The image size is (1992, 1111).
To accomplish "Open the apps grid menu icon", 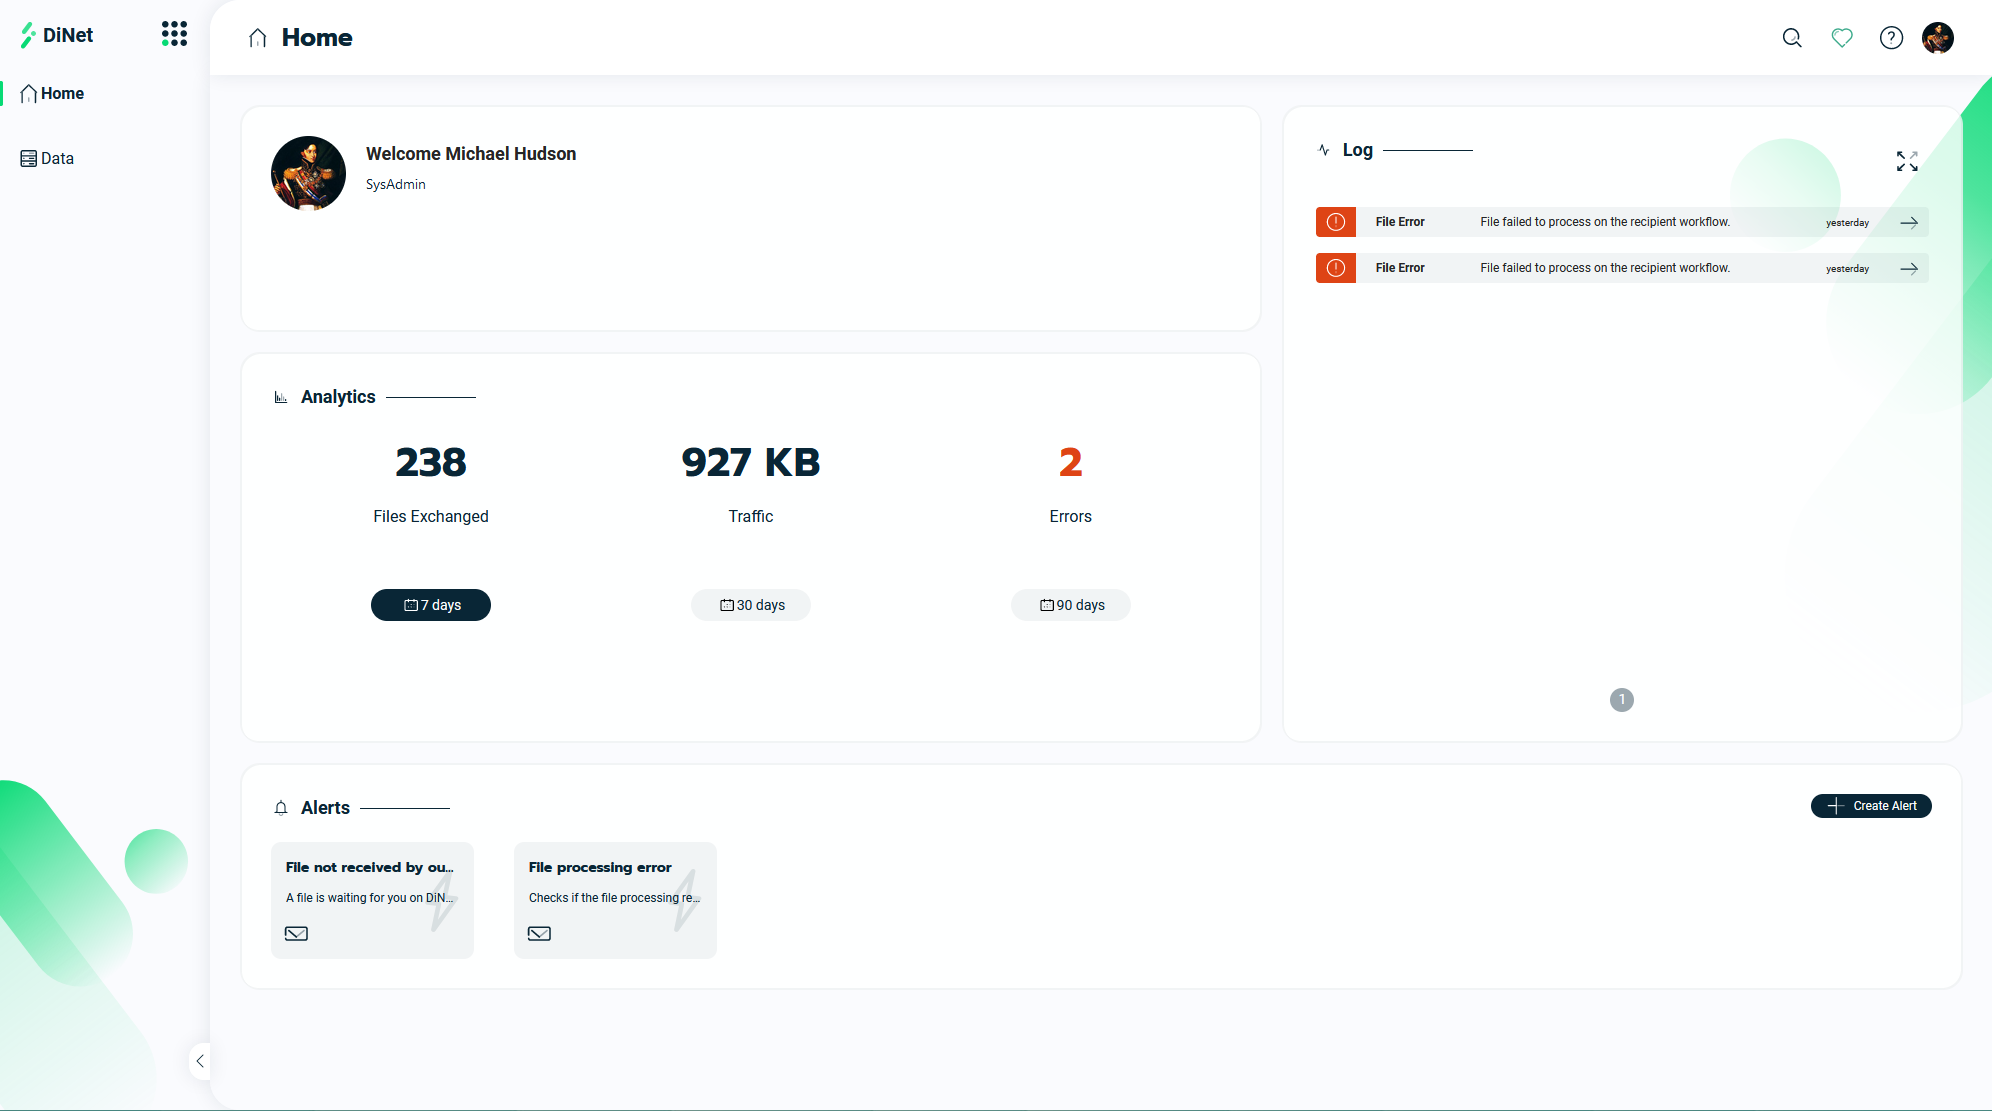I will 174,34.
